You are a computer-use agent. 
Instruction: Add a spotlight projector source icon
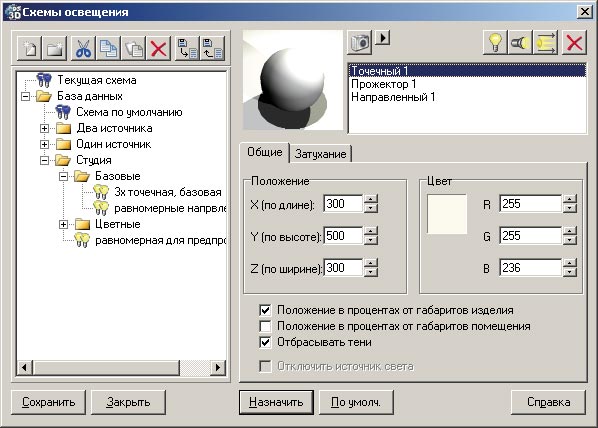click(x=520, y=42)
